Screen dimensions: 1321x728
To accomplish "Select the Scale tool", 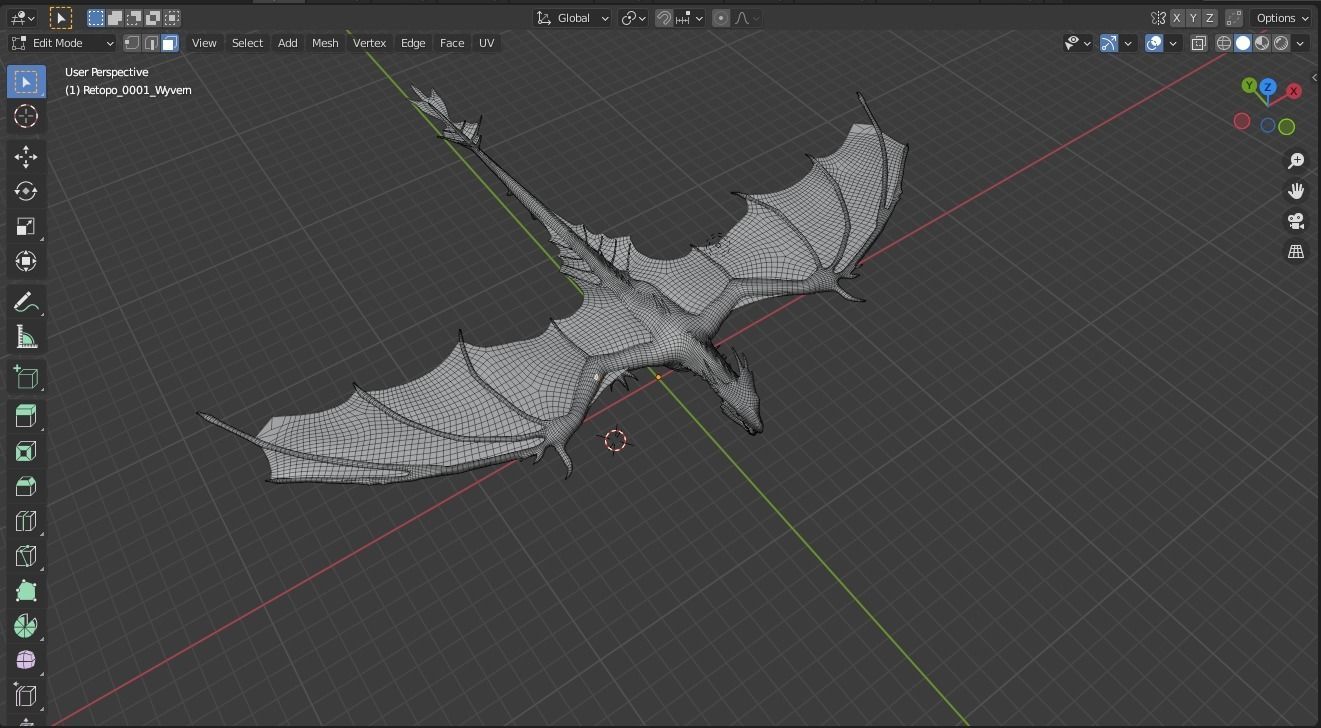I will (x=26, y=226).
